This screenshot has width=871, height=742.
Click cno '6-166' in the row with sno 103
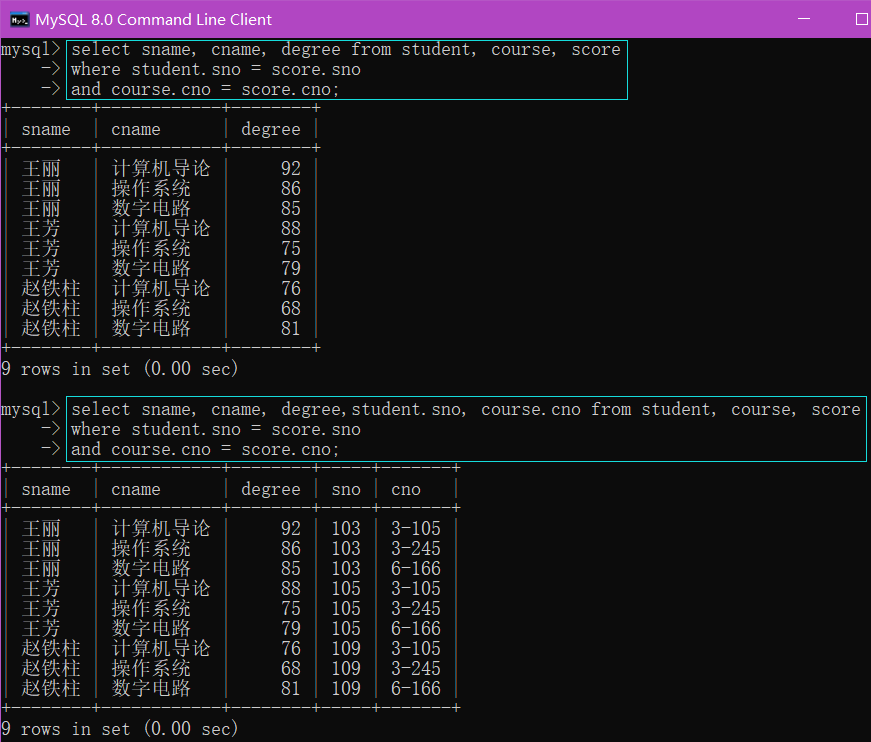click(x=416, y=568)
